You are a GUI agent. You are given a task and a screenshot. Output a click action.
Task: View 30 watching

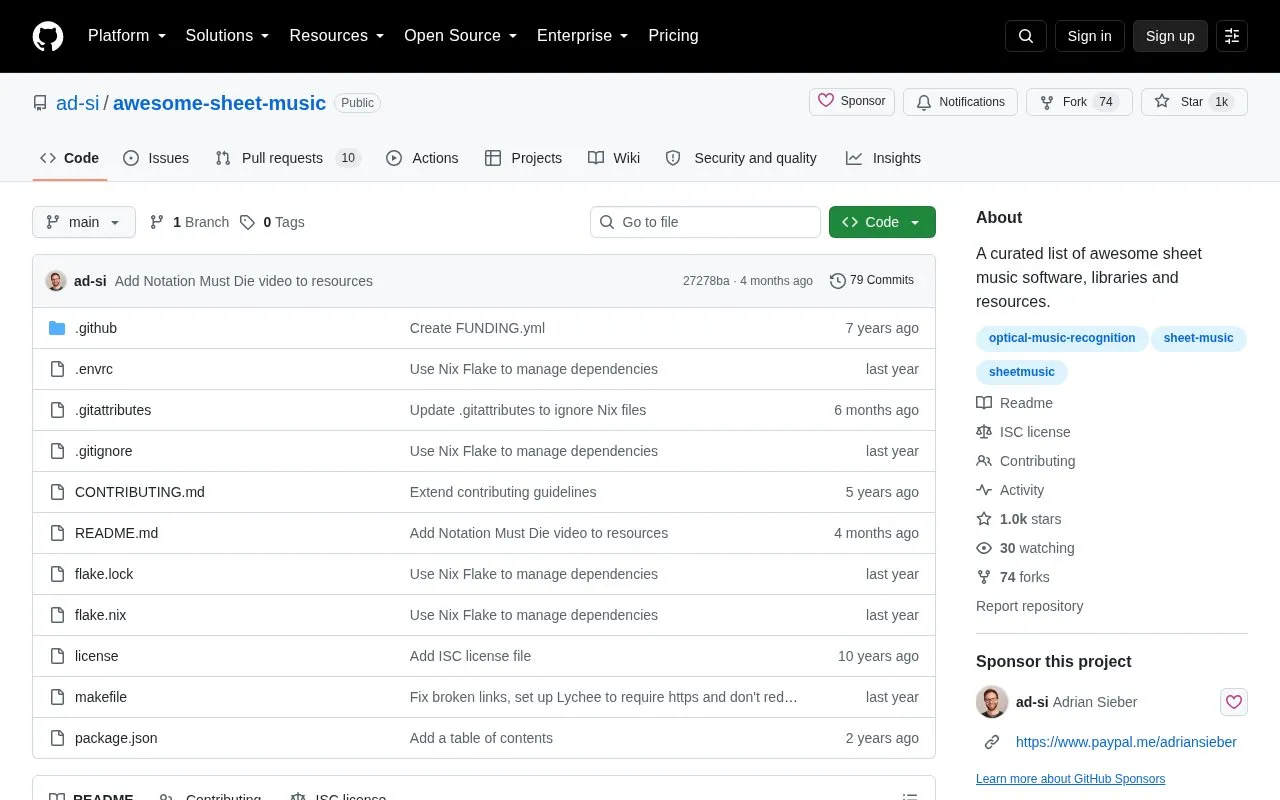(1025, 548)
